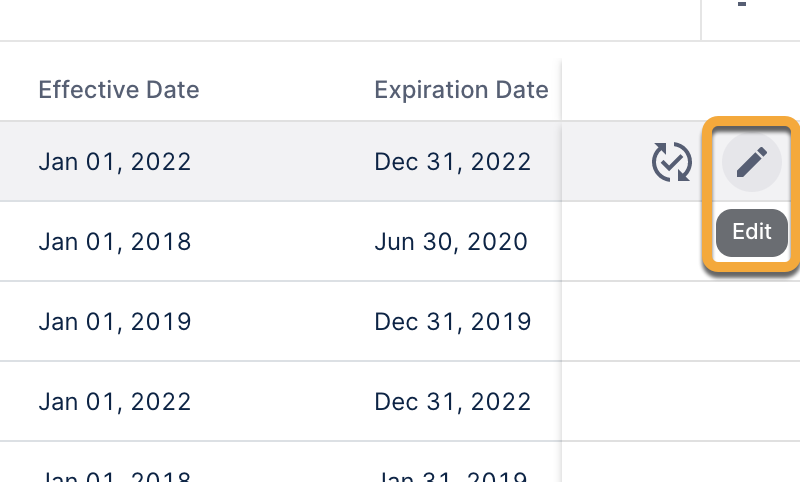The width and height of the screenshot is (800, 482).
Task: Click the Jan 01, 2019 effective date
Action: point(115,322)
